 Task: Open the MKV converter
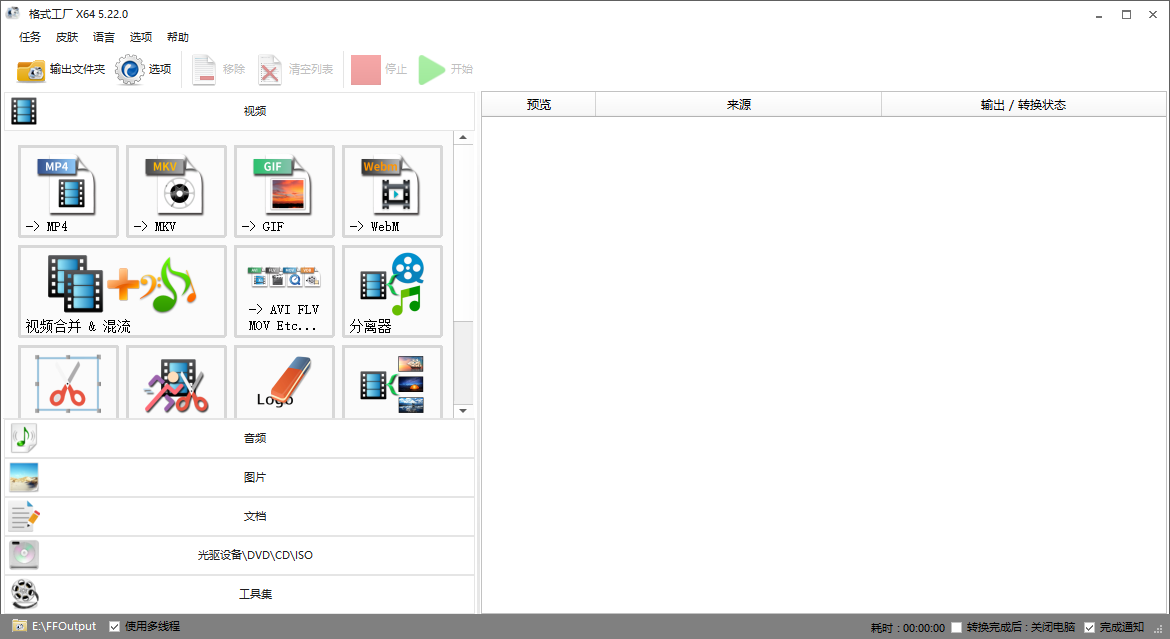(x=175, y=191)
